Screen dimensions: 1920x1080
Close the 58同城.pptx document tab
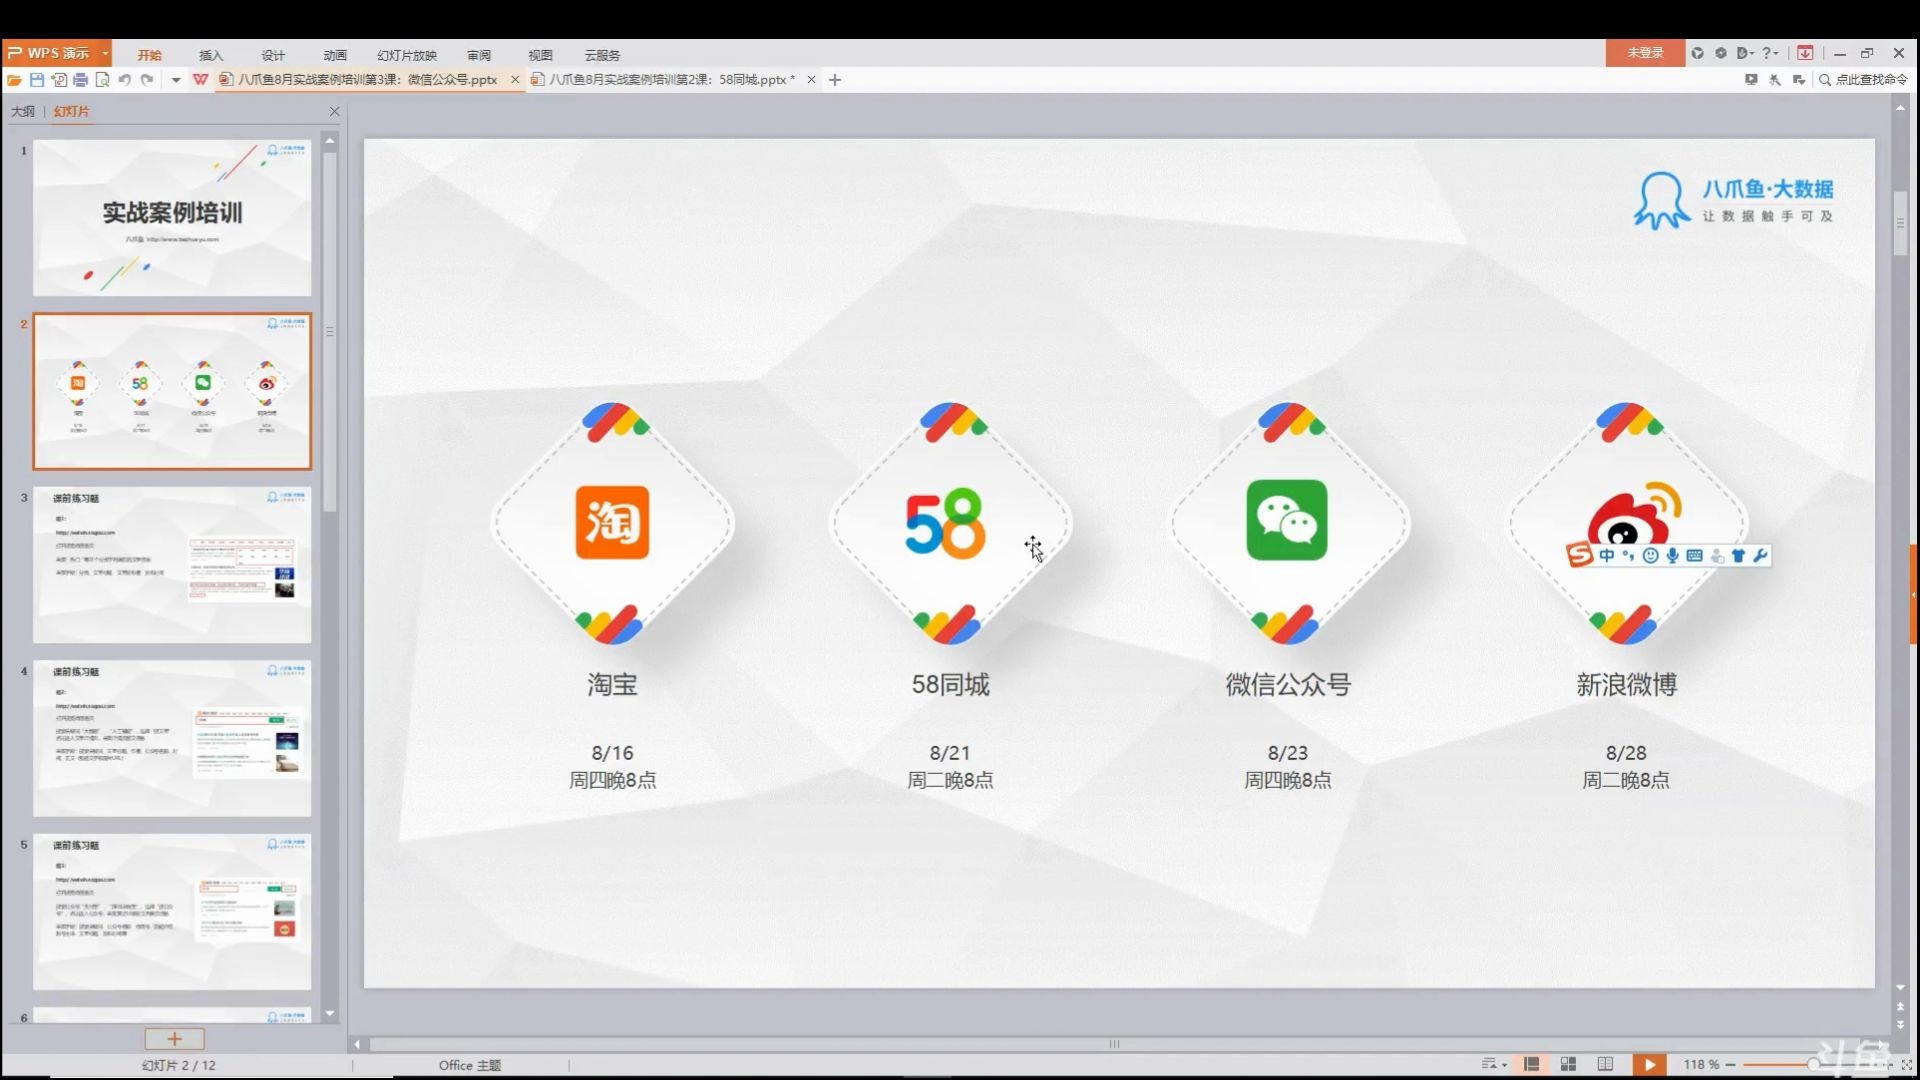pos(811,80)
